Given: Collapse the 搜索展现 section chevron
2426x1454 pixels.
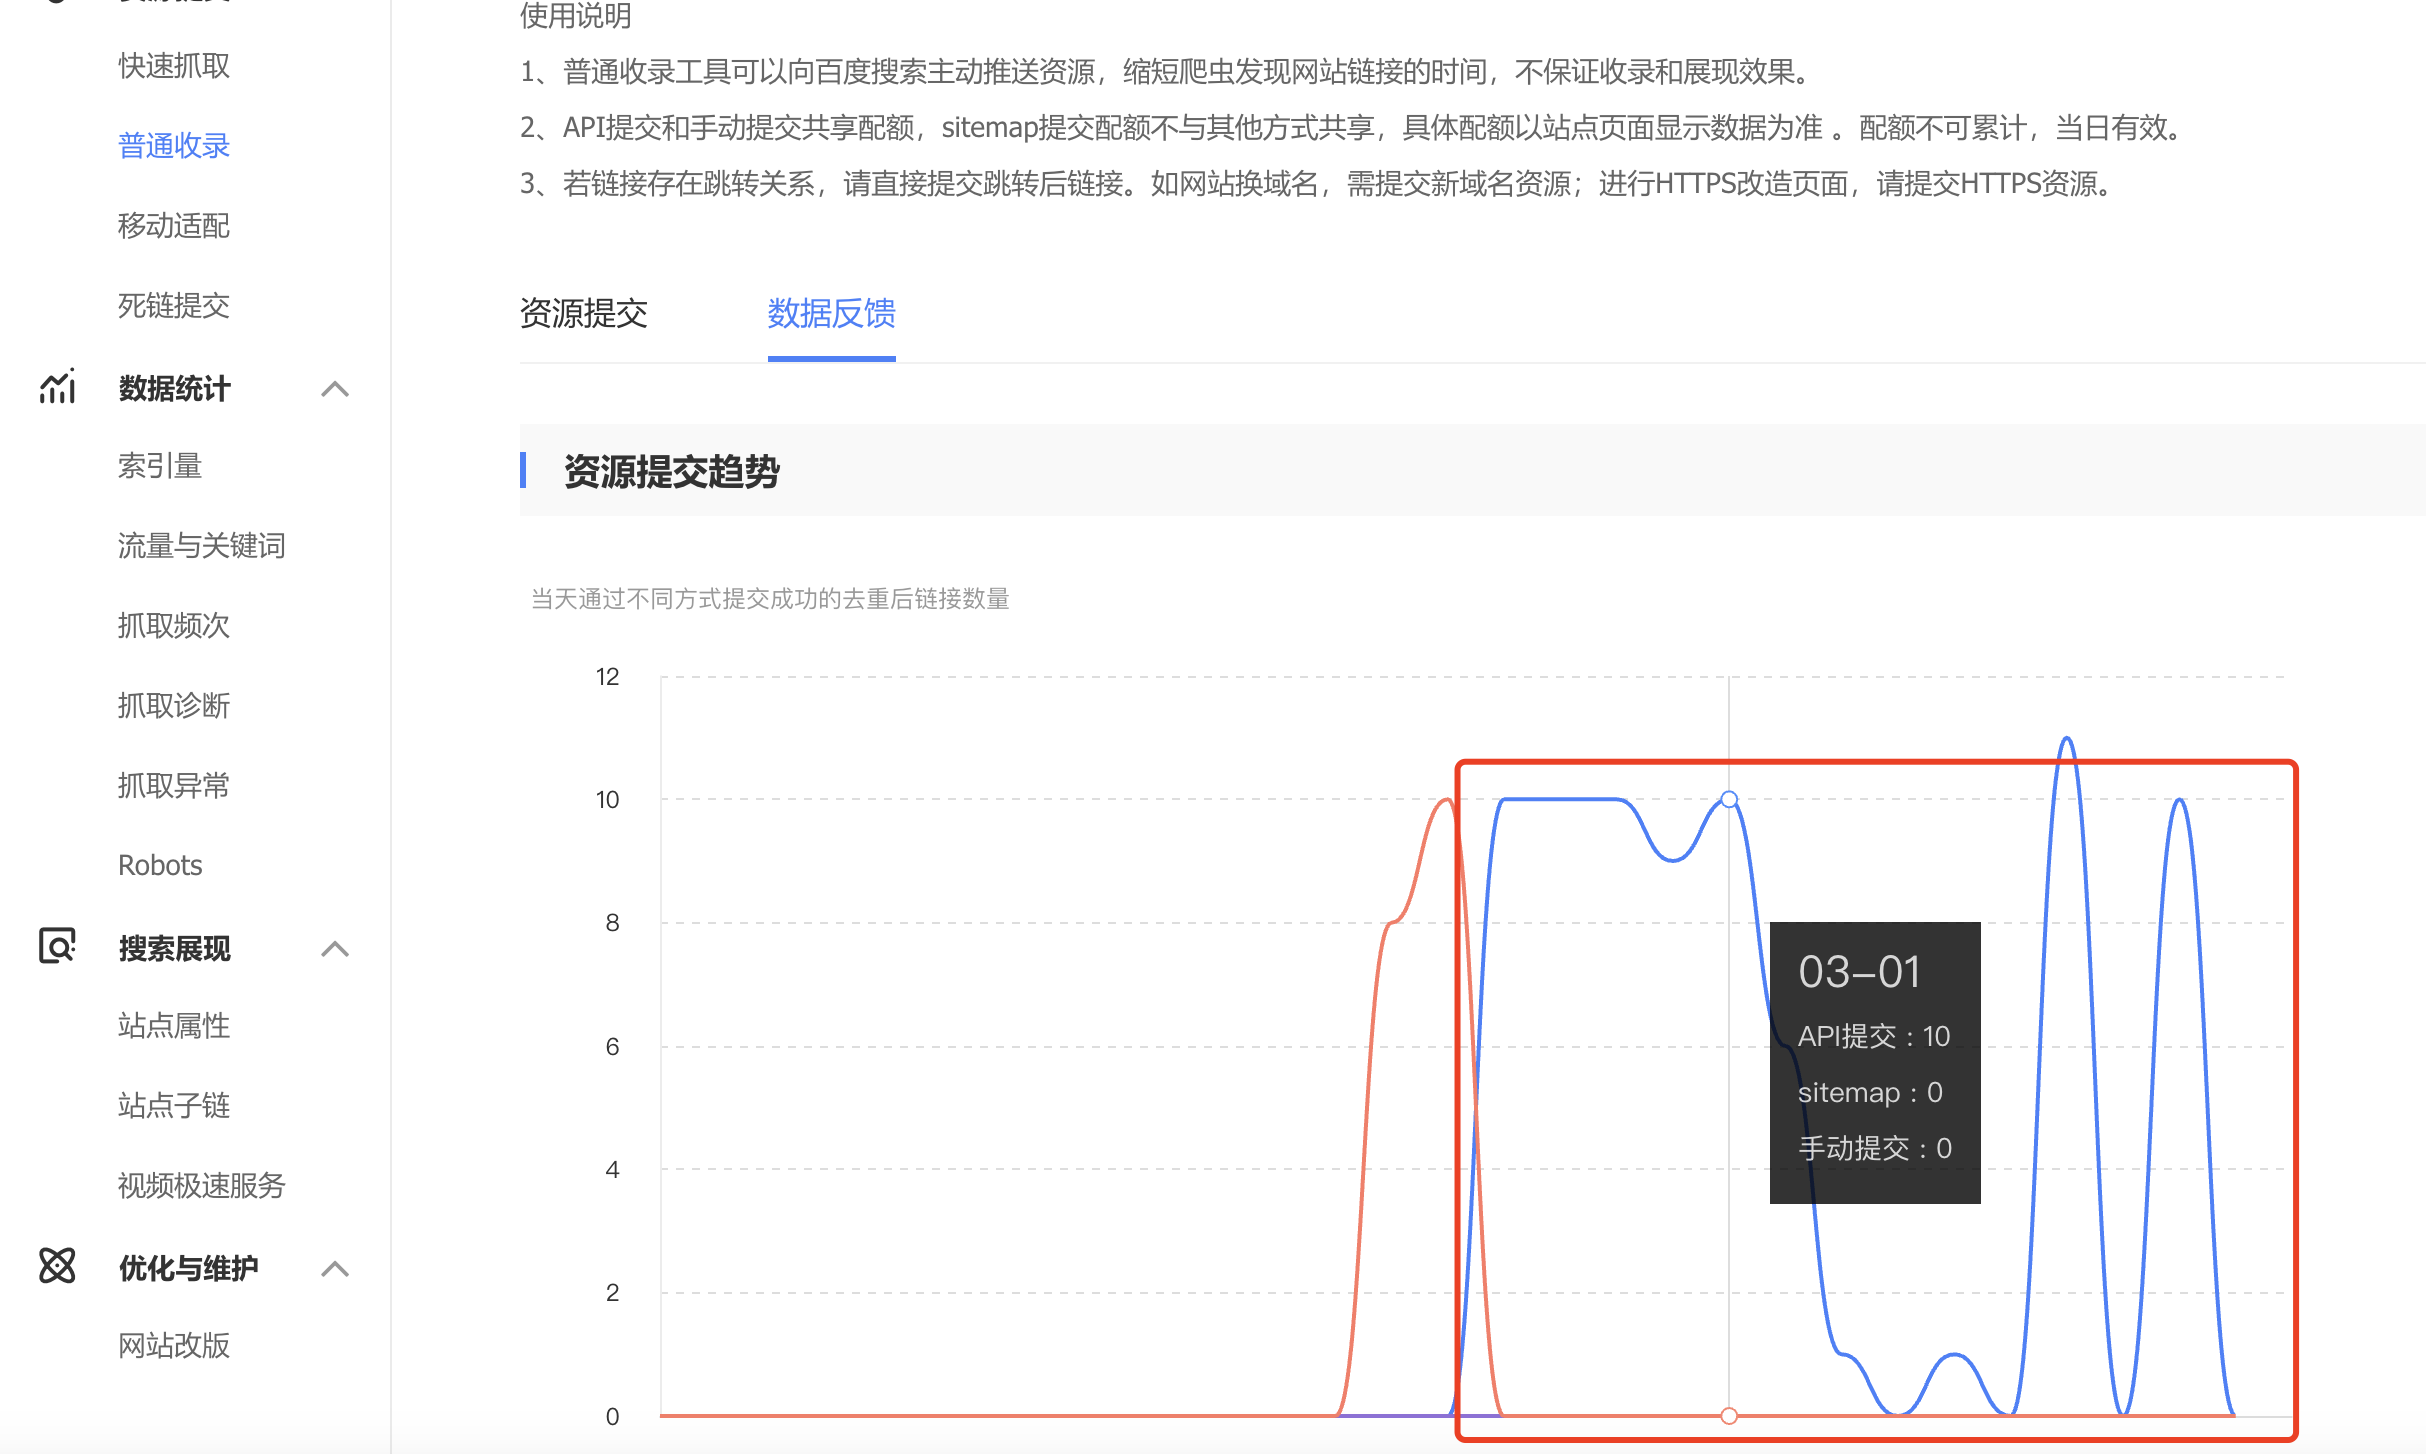Looking at the screenshot, I should (x=335, y=949).
